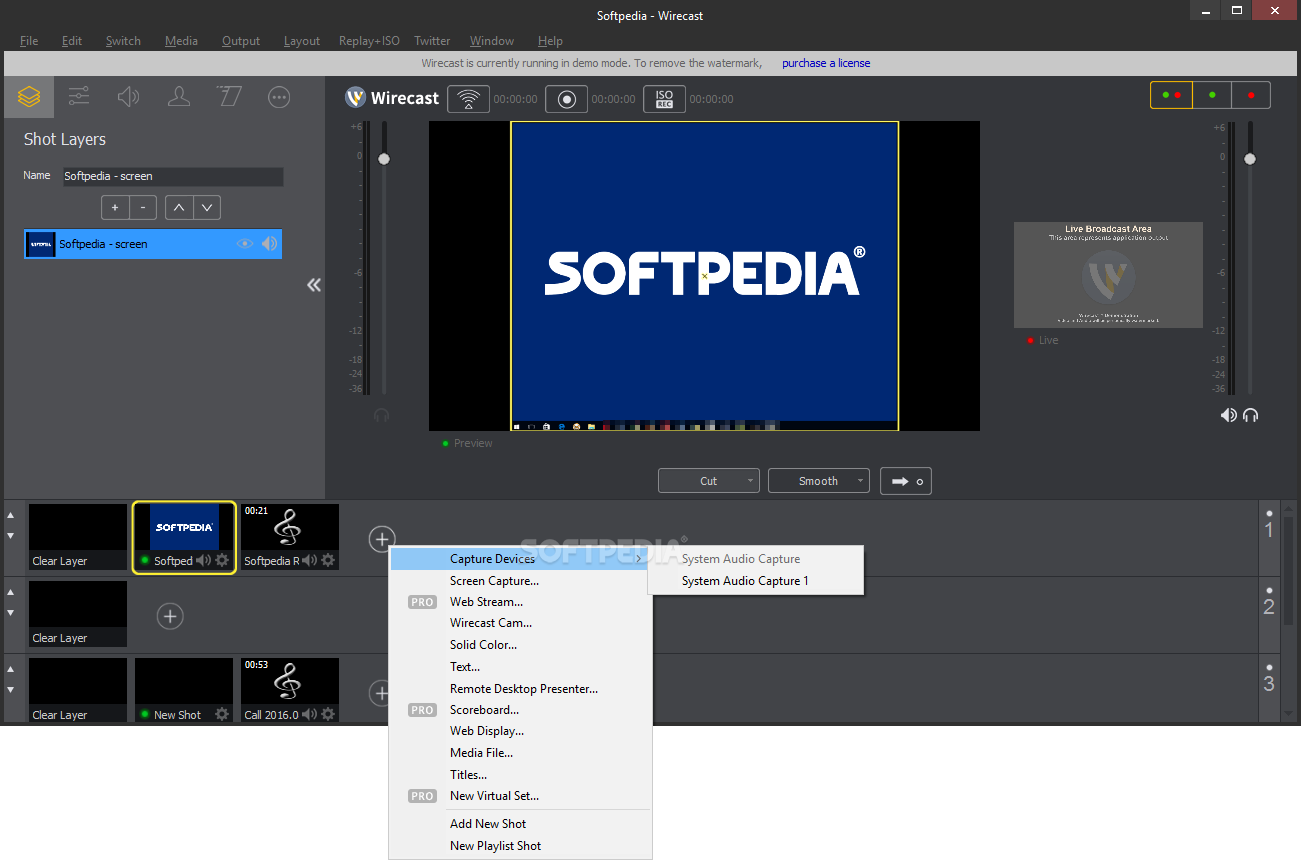Click the headphones icon under left meter
The width and height of the screenshot is (1301, 860).
pos(381,415)
